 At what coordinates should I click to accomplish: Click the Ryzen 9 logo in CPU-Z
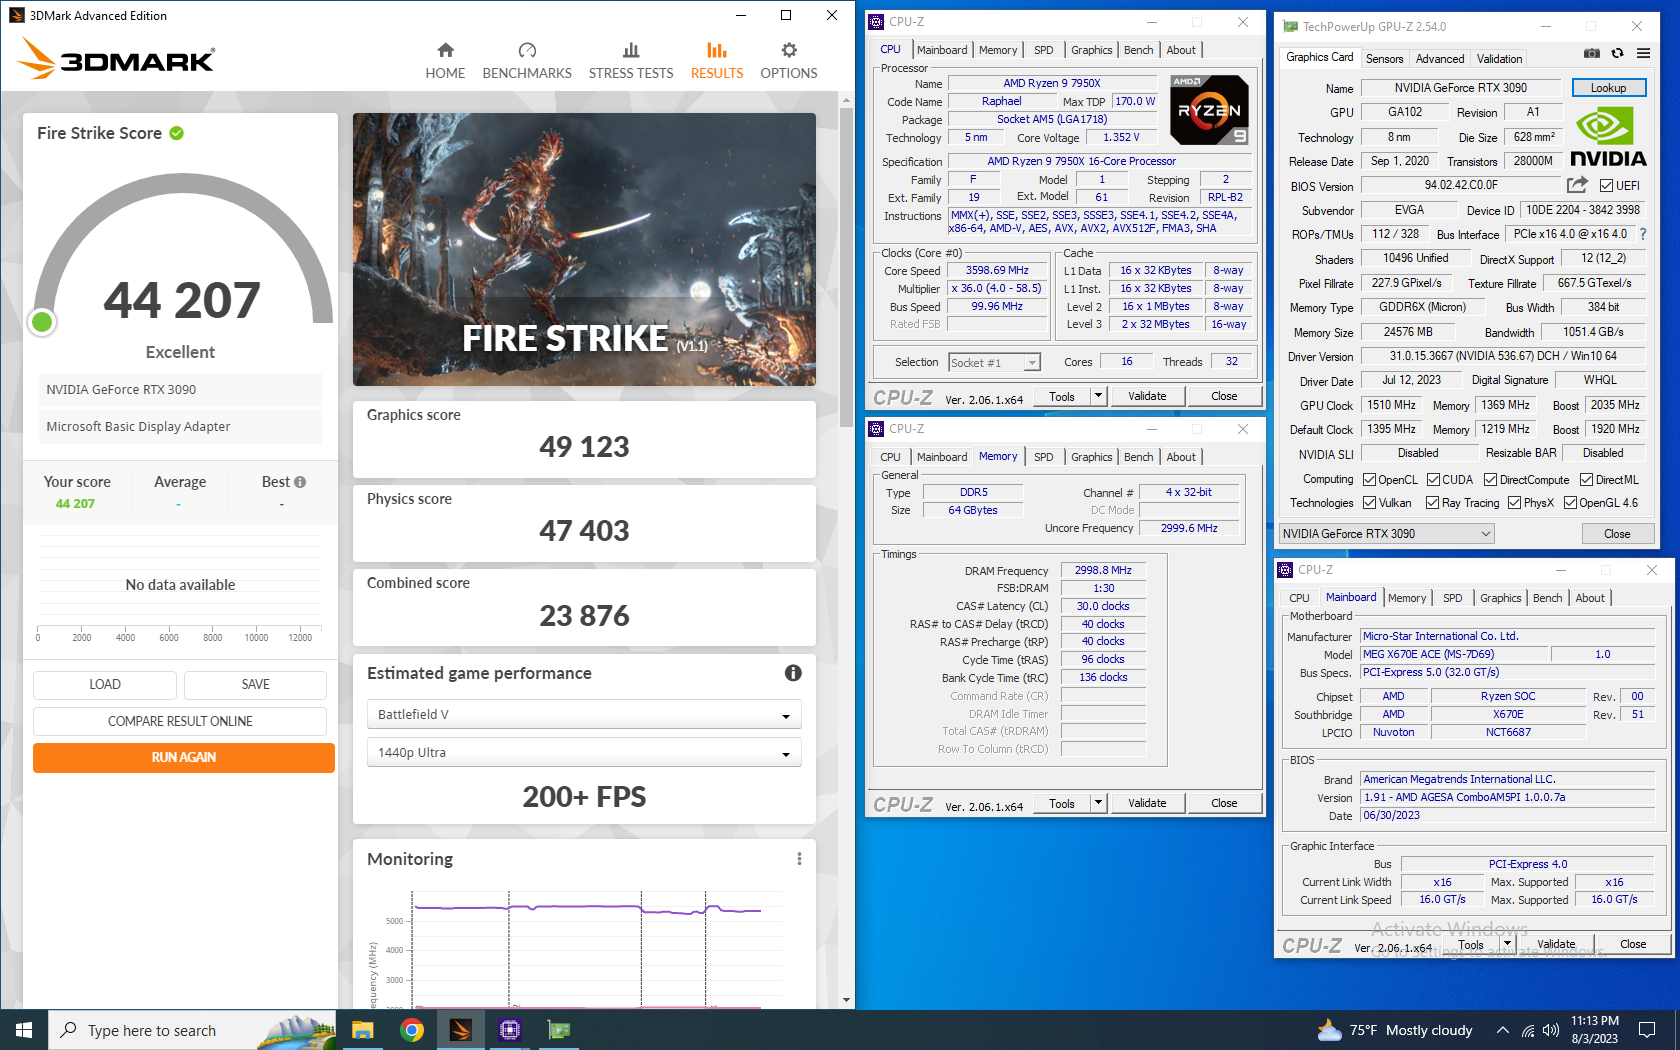click(x=1209, y=110)
